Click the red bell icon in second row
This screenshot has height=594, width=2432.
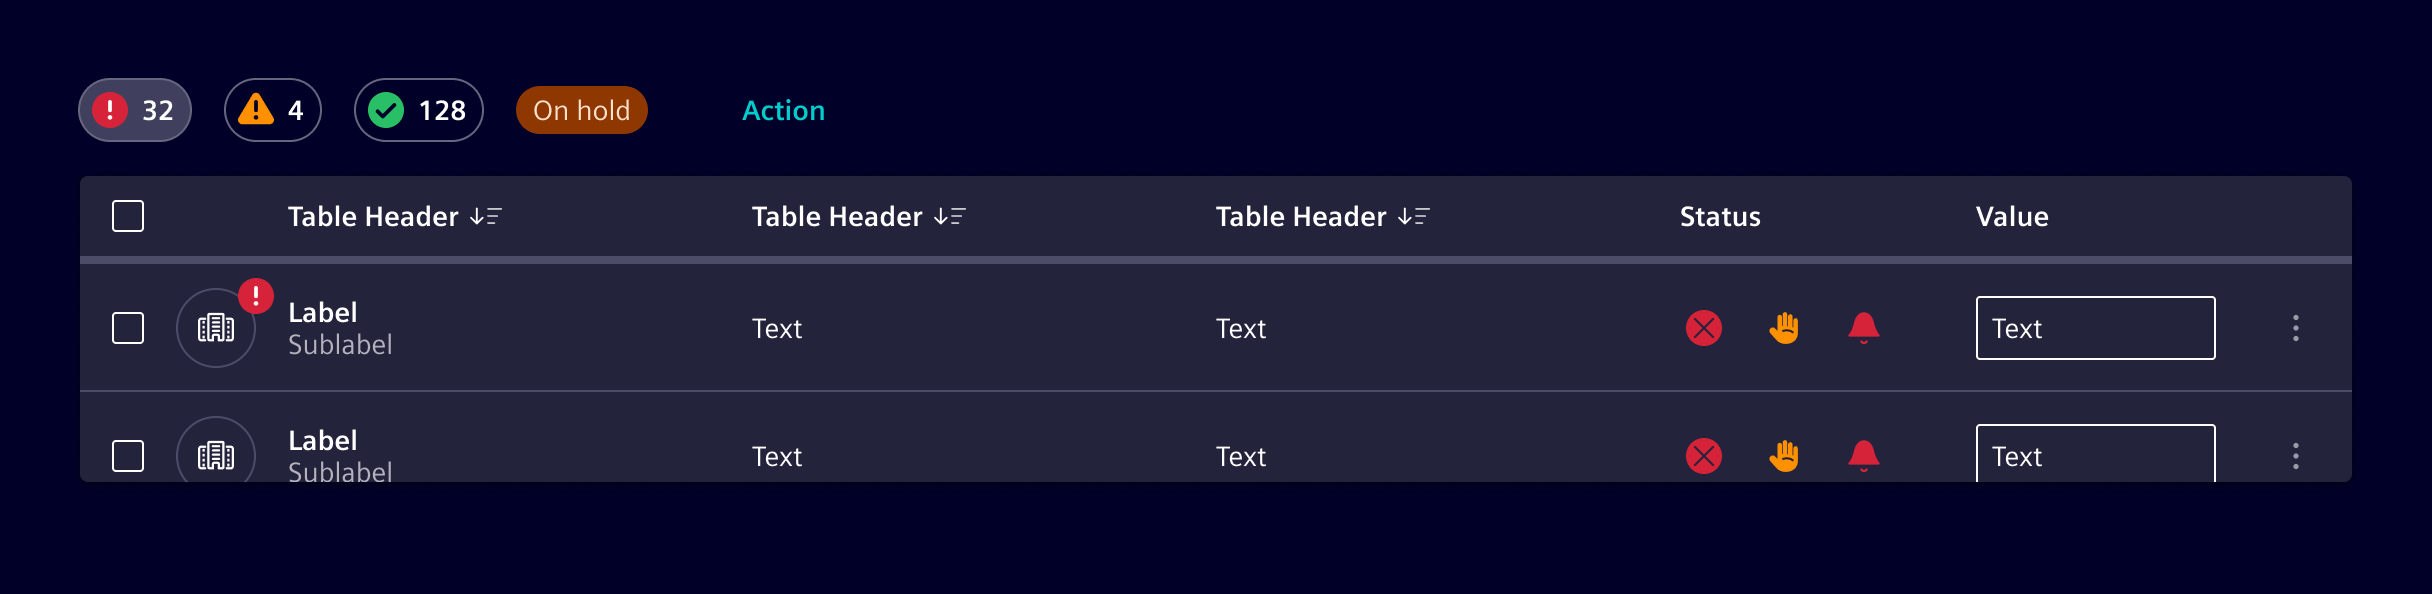click(x=1864, y=456)
